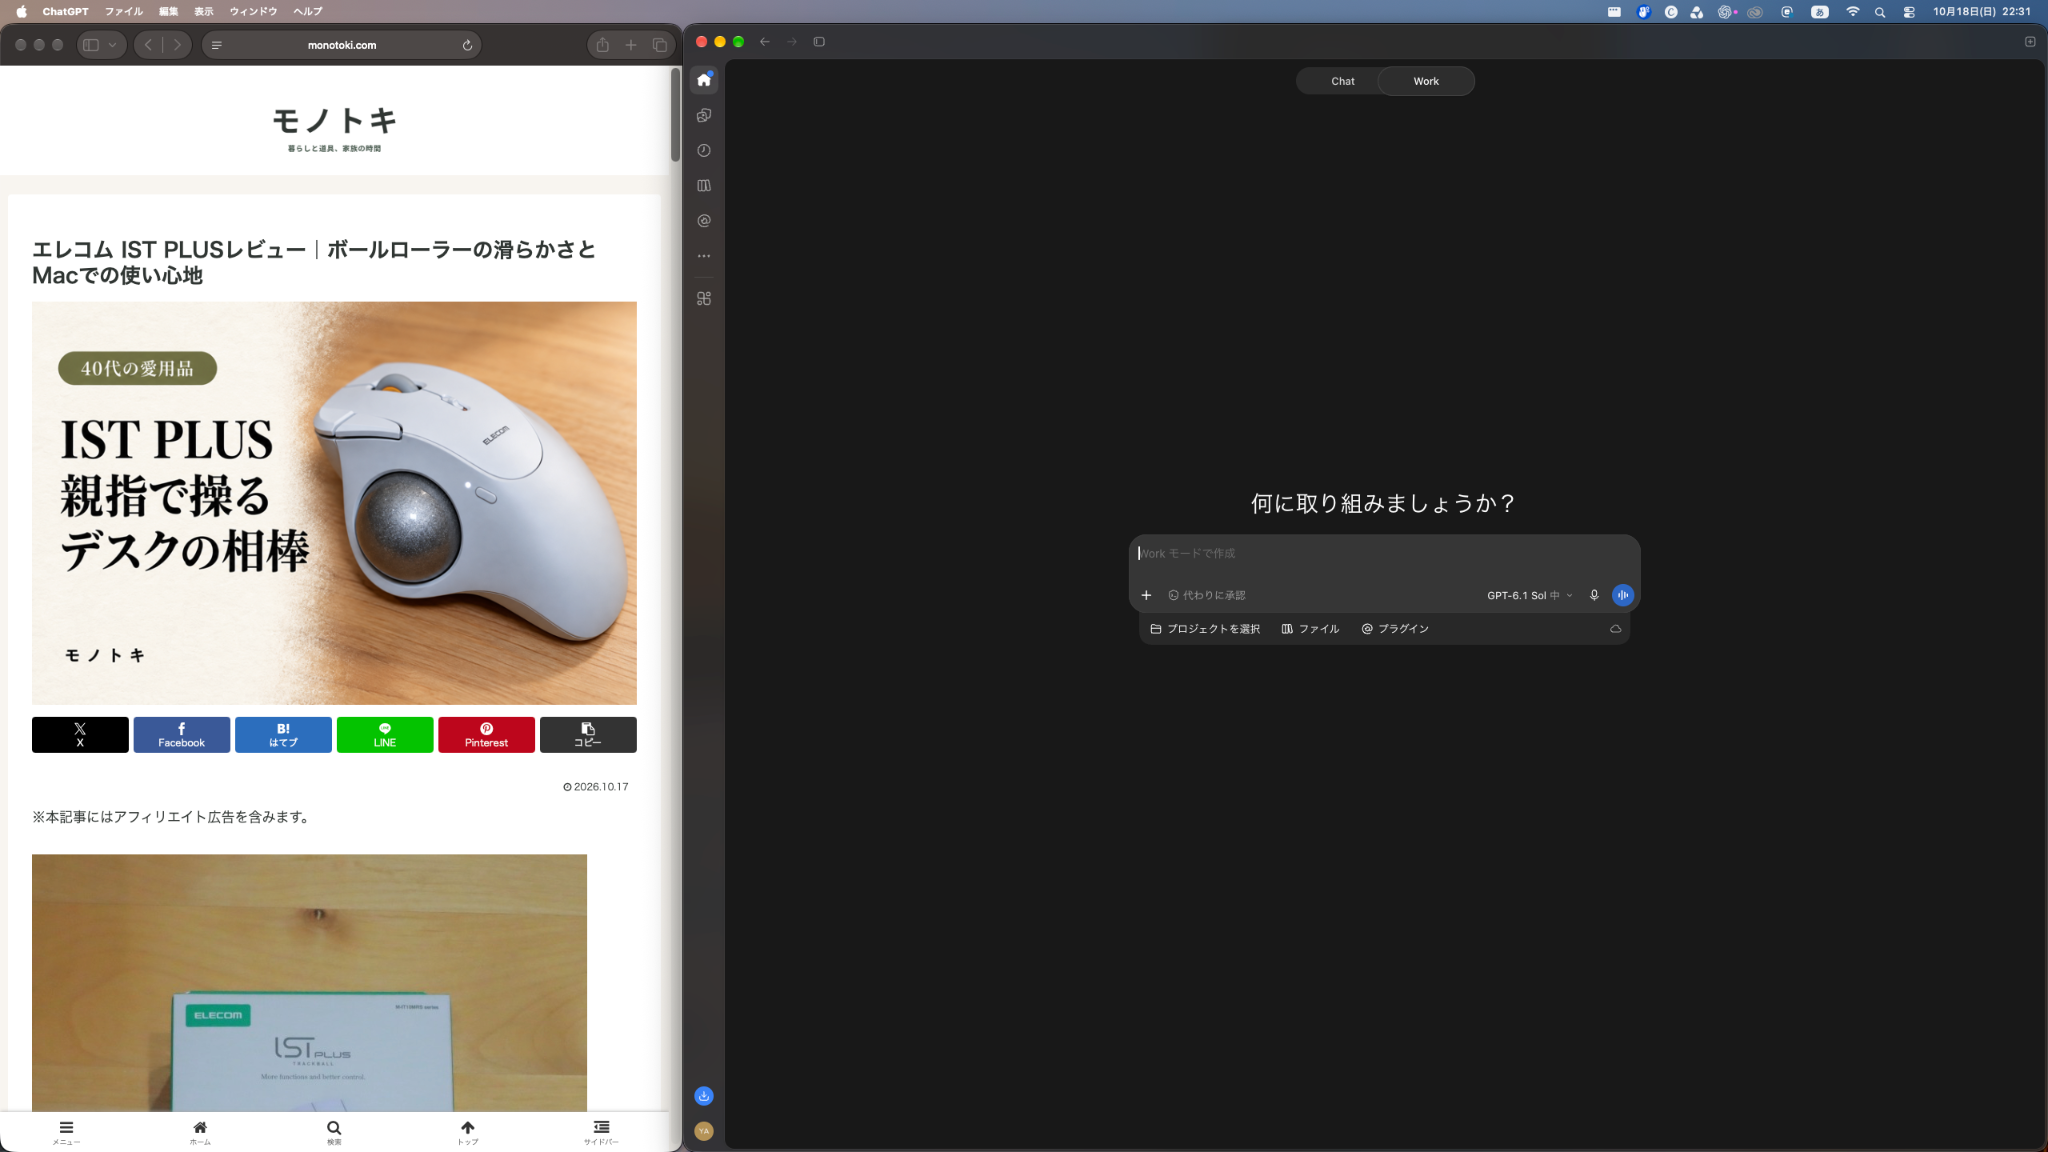
Task: Click the Wi-Fi status icon
Action: tap(1852, 12)
